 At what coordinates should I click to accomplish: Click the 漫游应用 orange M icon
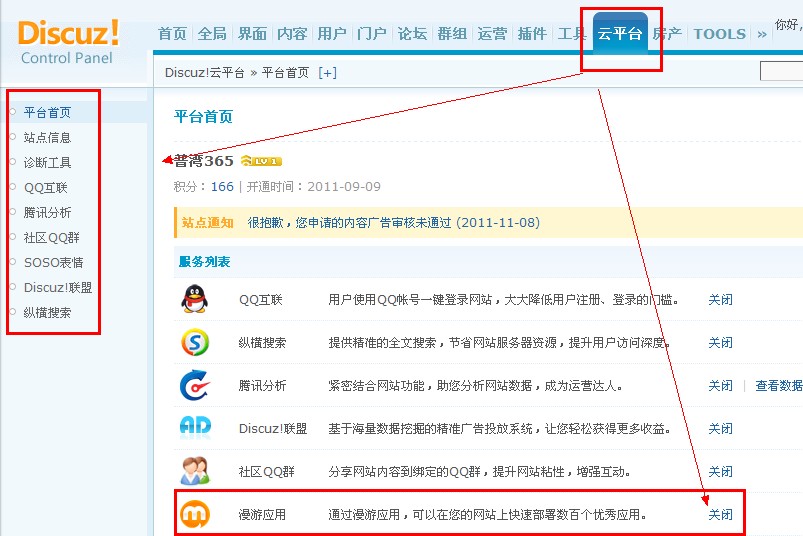(195, 514)
